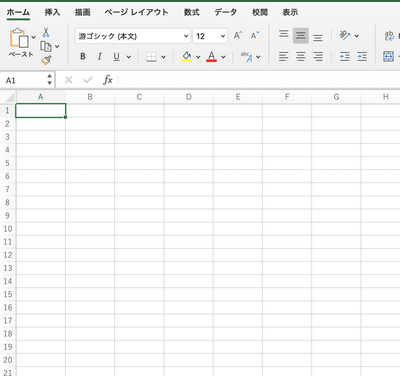Open the 挿入 tab
Screen dimensions: 400x376
(52, 13)
